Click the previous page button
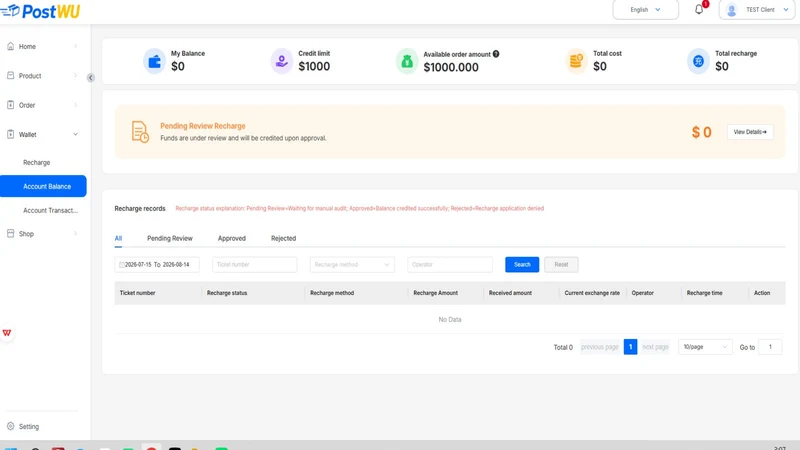The height and width of the screenshot is (450, 800). (599, 347)
